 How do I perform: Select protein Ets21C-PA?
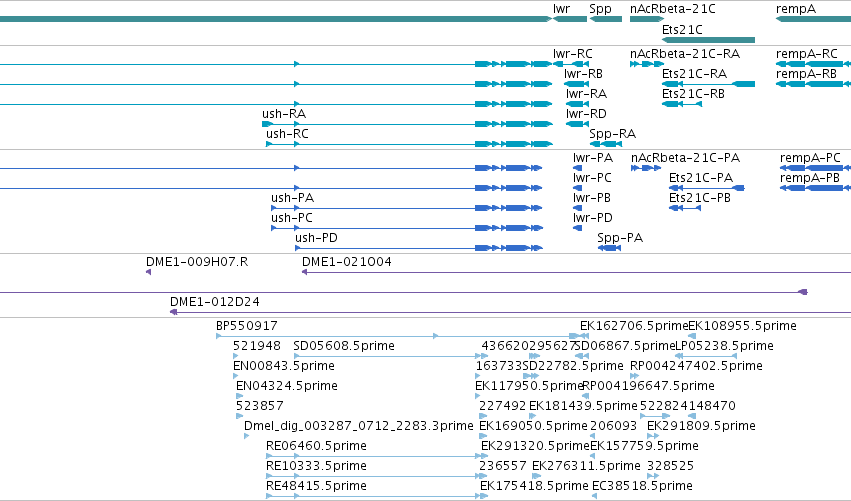tap(701, 178)
